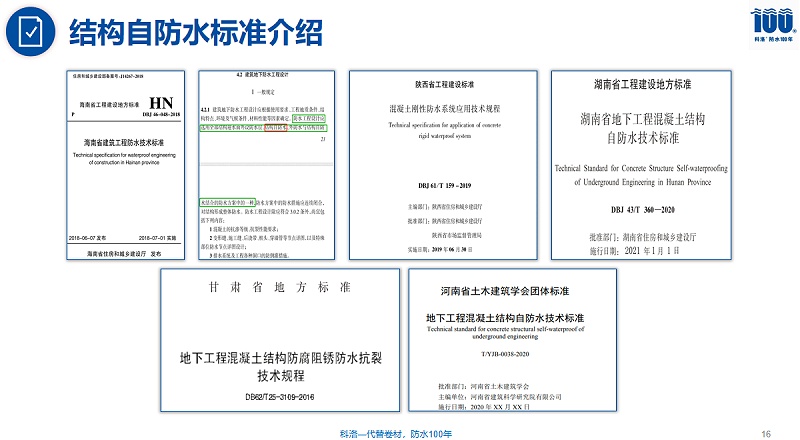Click the HN mark on Hainan cover
The height and width of the screenshot is (440, 800).
tap(161, 103)
